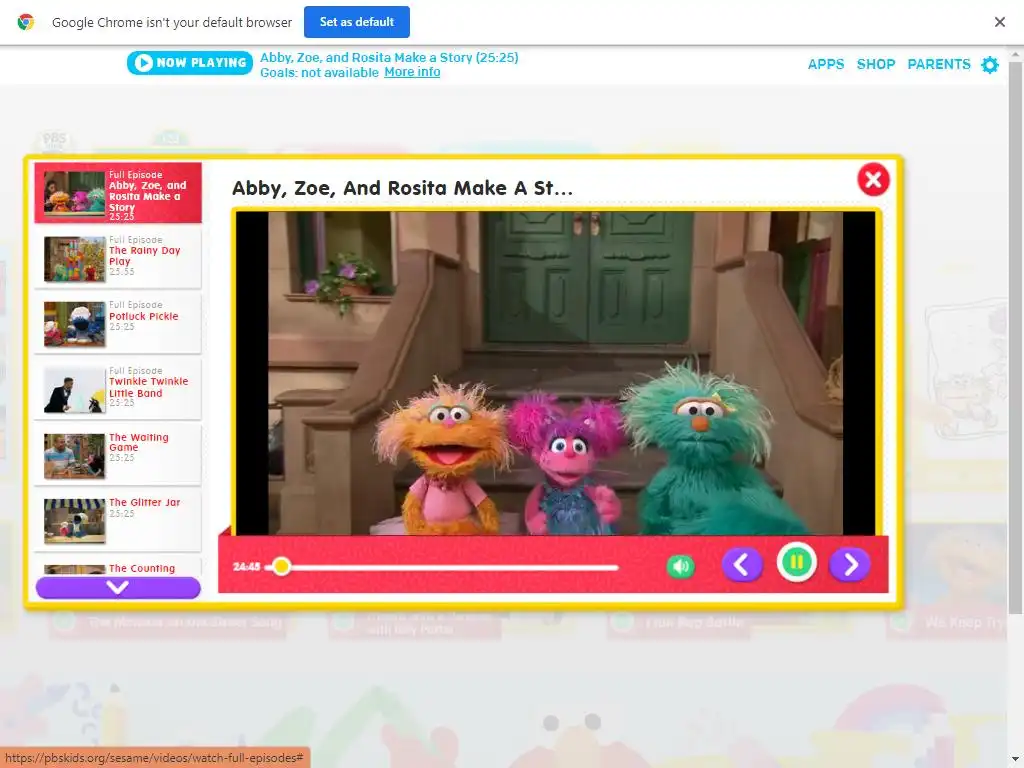Skip to next video with purple right arrow
Viewport: 1024px width, 768px height.
(850, 564)
